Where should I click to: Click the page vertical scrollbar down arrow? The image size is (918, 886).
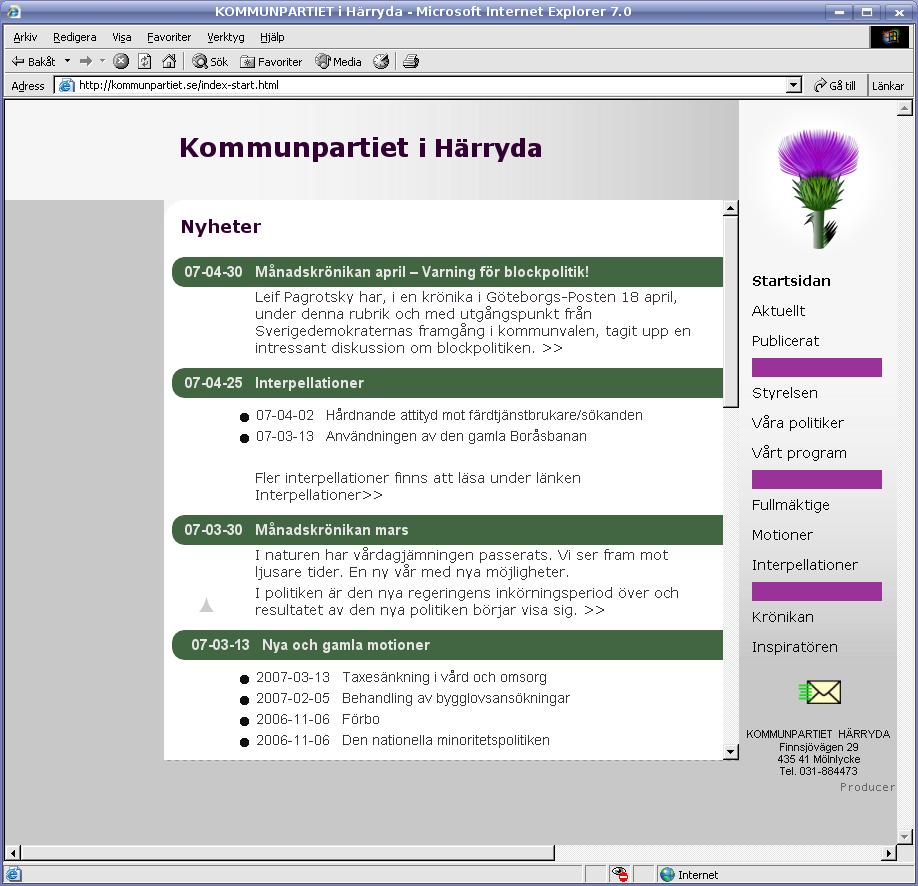tap(905, 837)
